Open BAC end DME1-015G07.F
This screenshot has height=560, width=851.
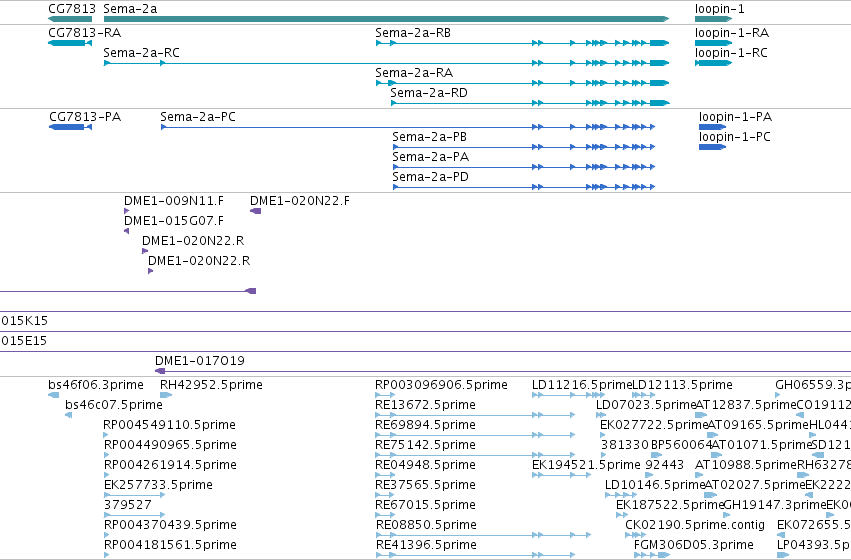click(x=174, y=221)
